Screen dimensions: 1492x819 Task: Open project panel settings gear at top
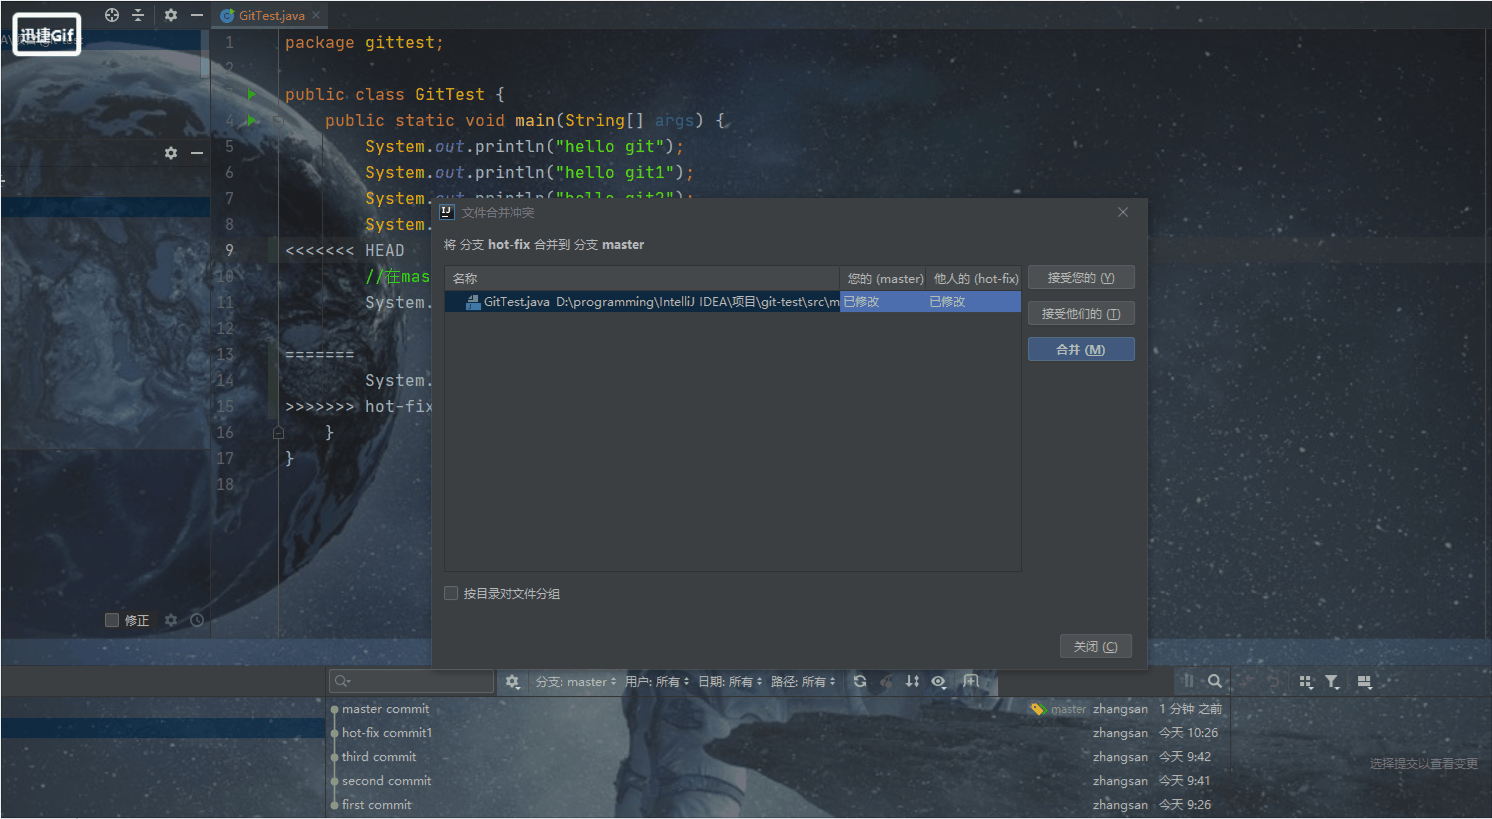(x=171, y=15)
